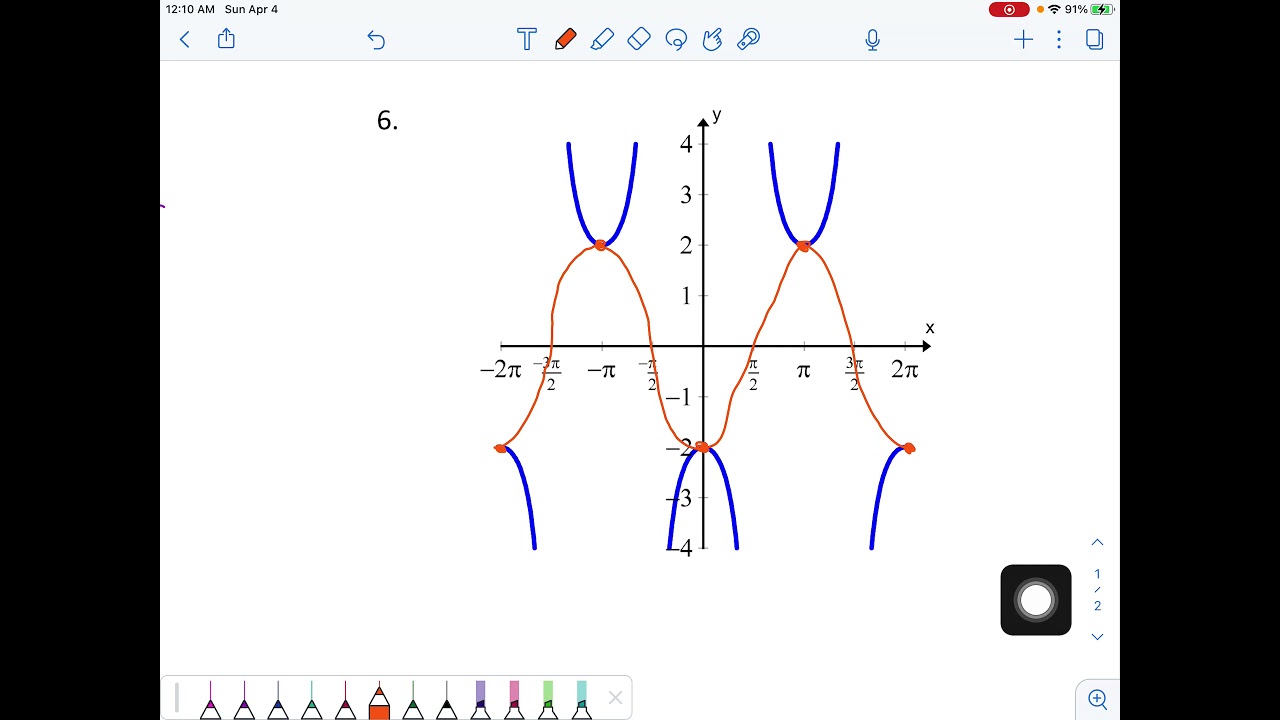Tap the x axis letter label
1280x720 pixels.
[930, 328]
